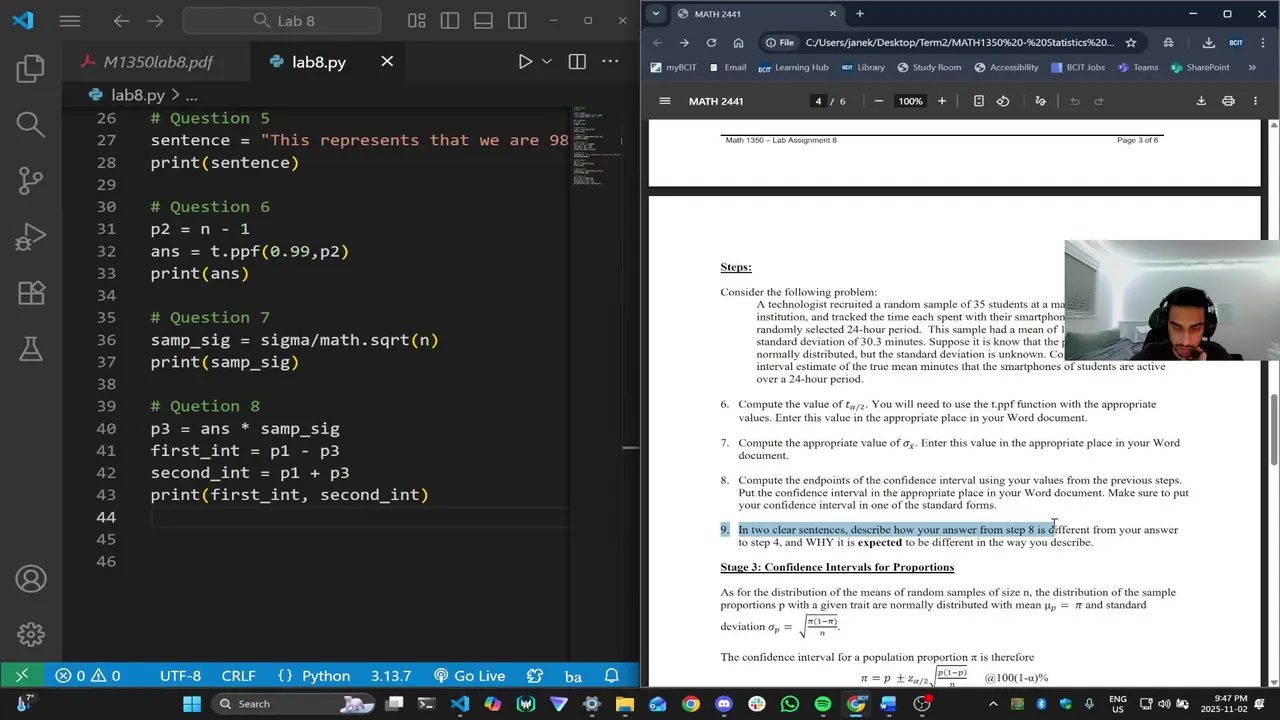
Task: Open the errors and warnings status indicator
Action: pyautogui.click(x=87, y=676)
